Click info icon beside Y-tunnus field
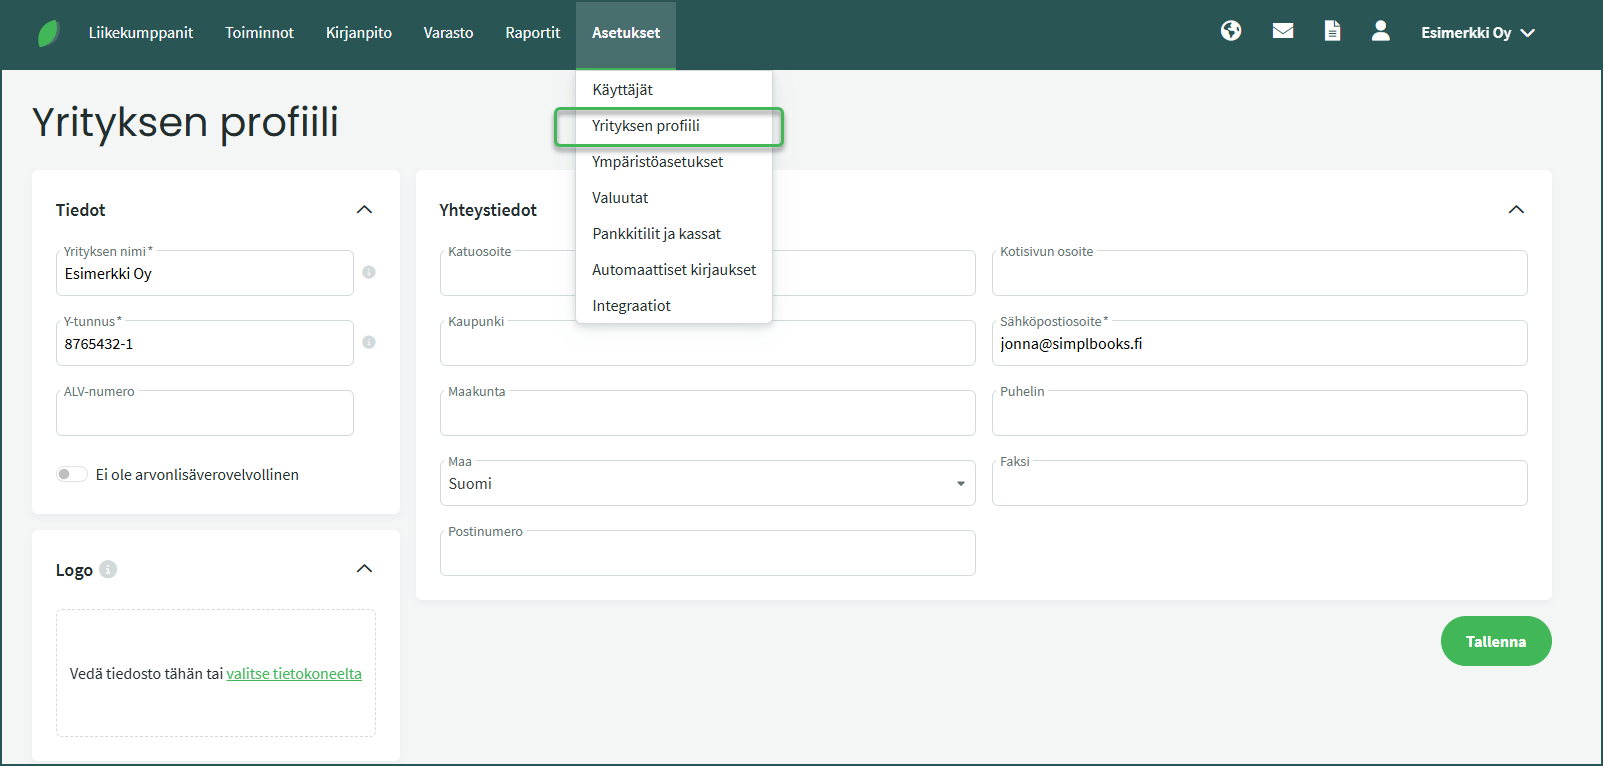Viewport: 1603px width, 766px height. 369,342
